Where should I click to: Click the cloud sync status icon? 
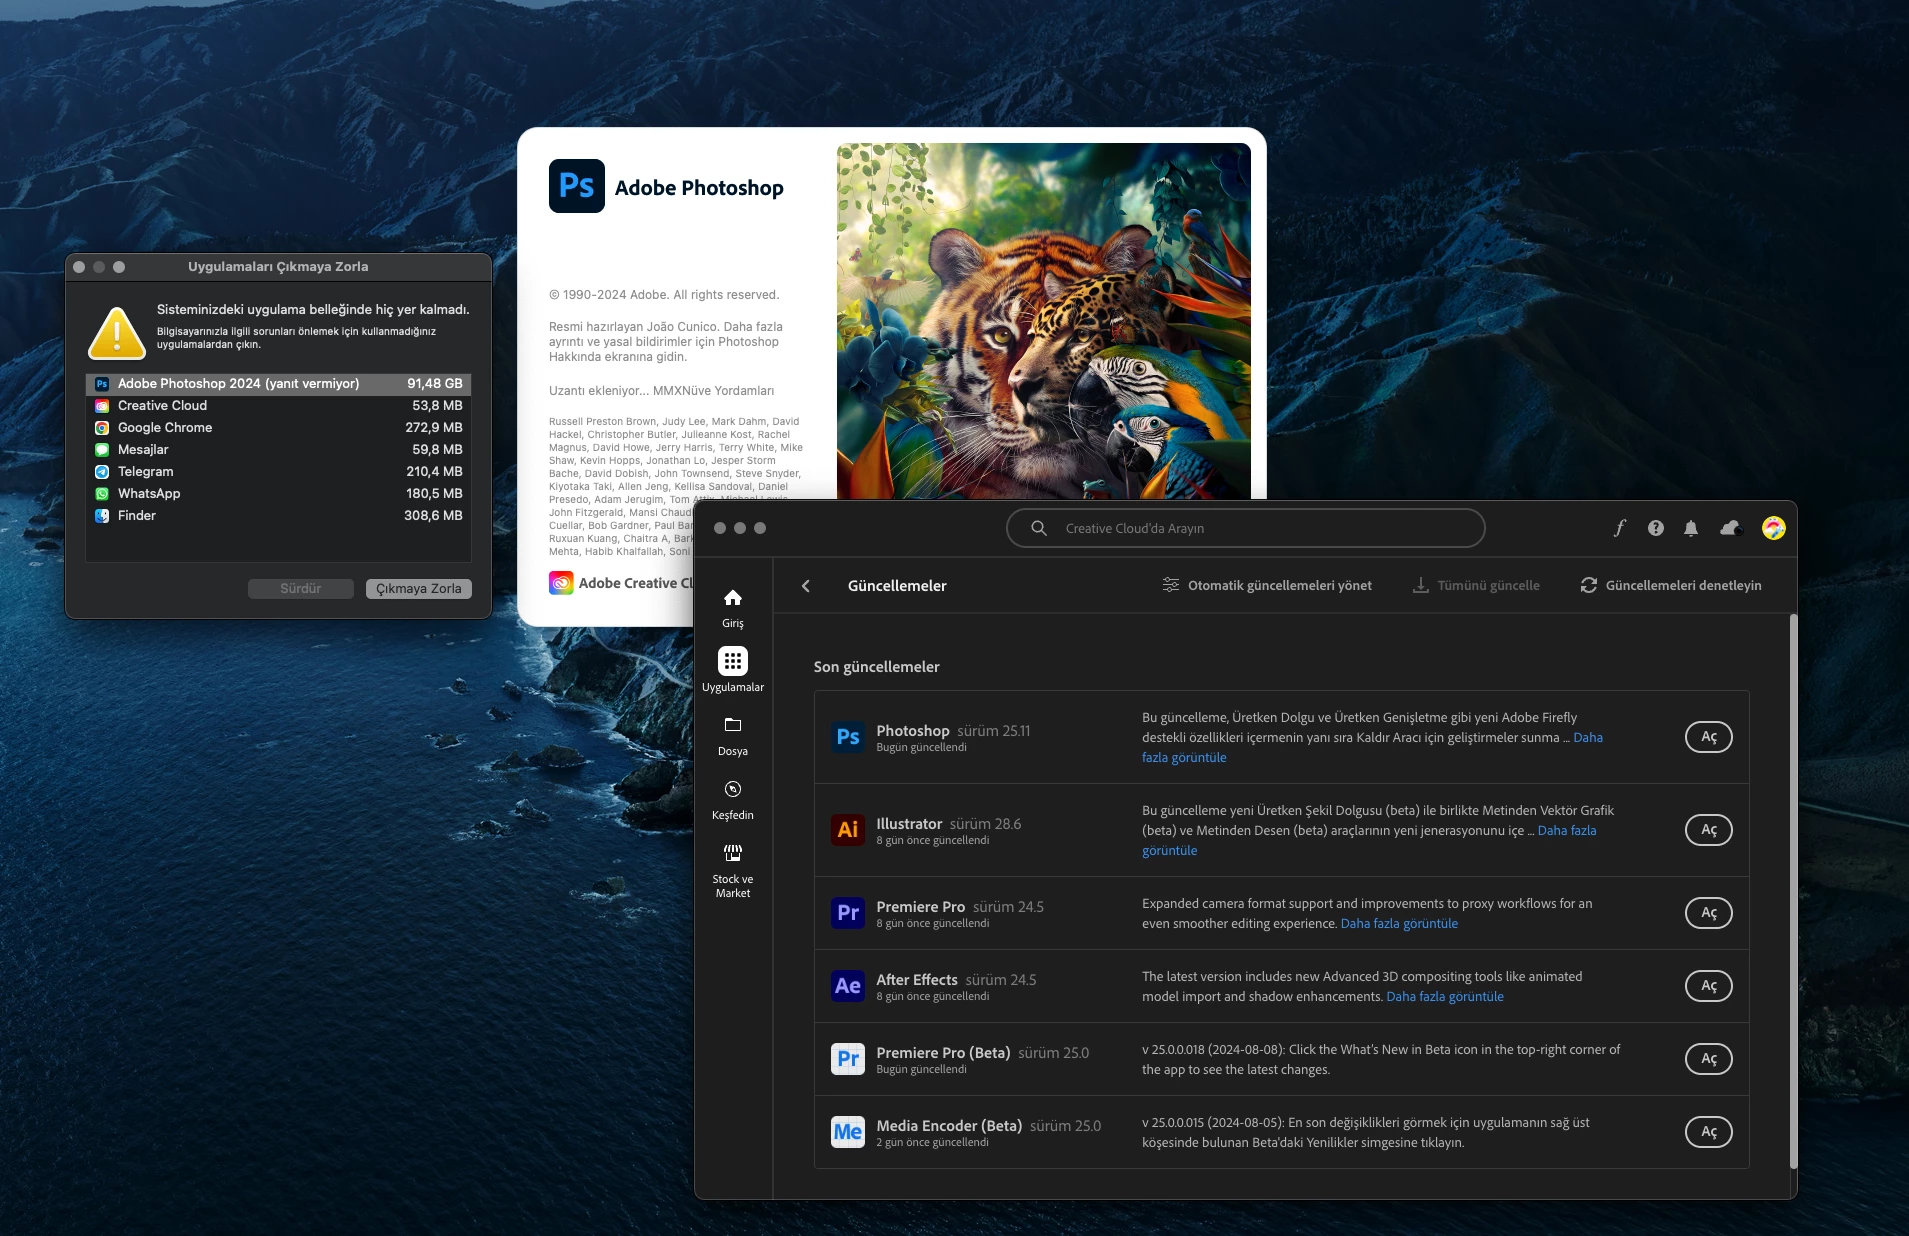click(1730, 528)
